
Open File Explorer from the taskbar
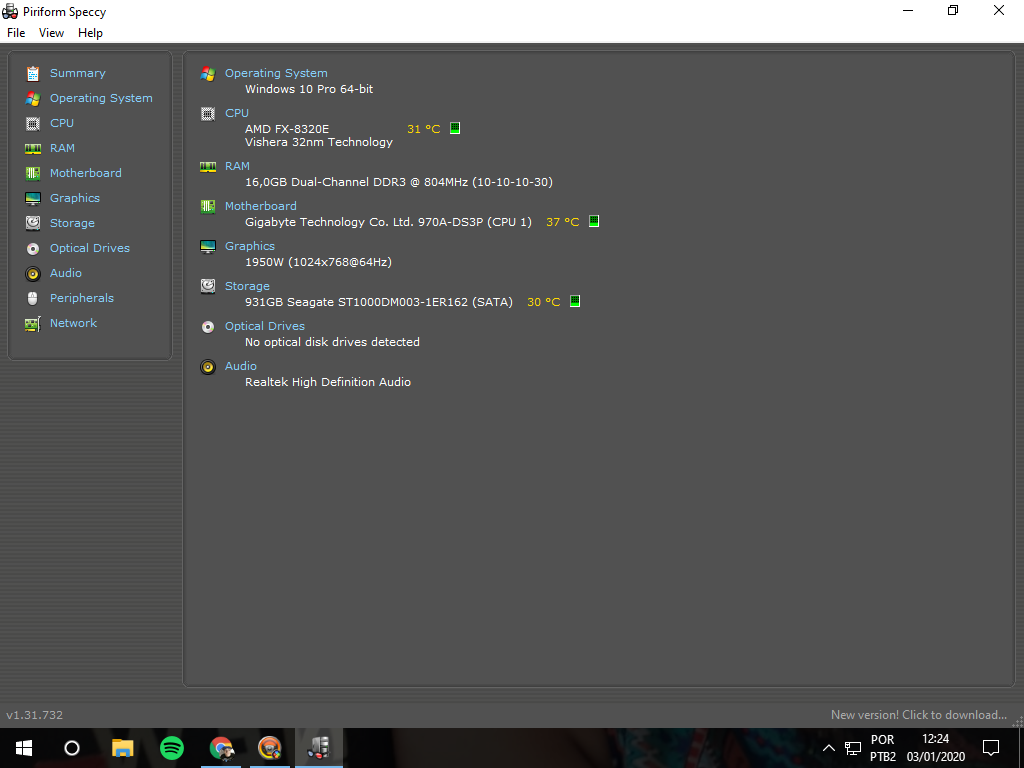[122, 748]
